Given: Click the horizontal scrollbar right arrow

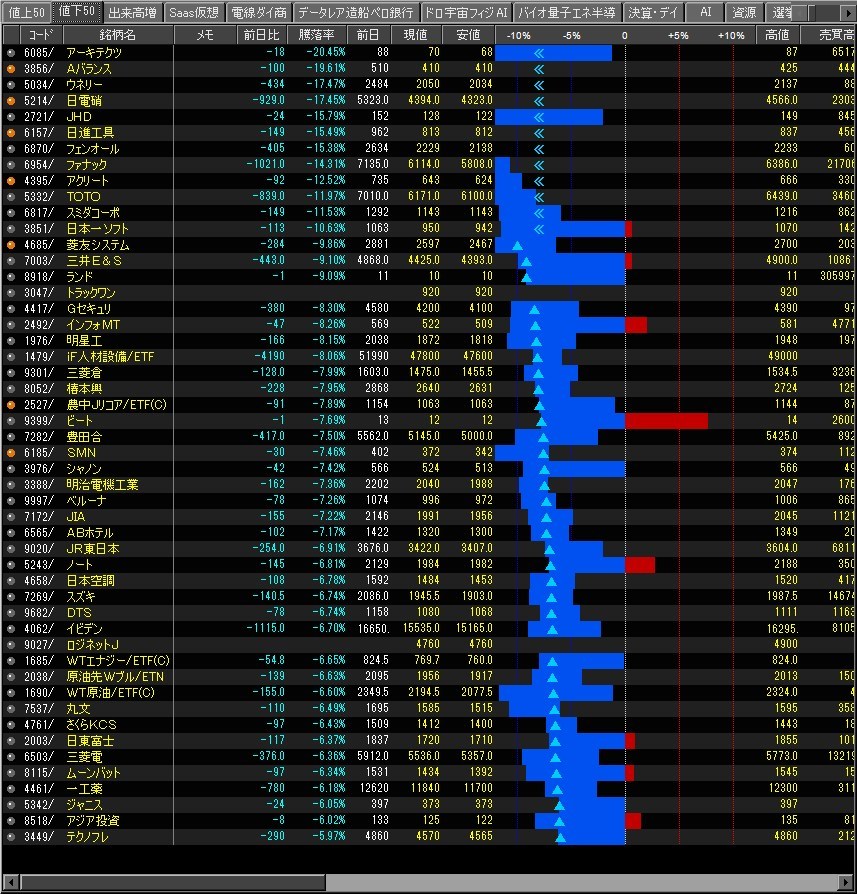Looking at the screenshot, I should 847,881.
